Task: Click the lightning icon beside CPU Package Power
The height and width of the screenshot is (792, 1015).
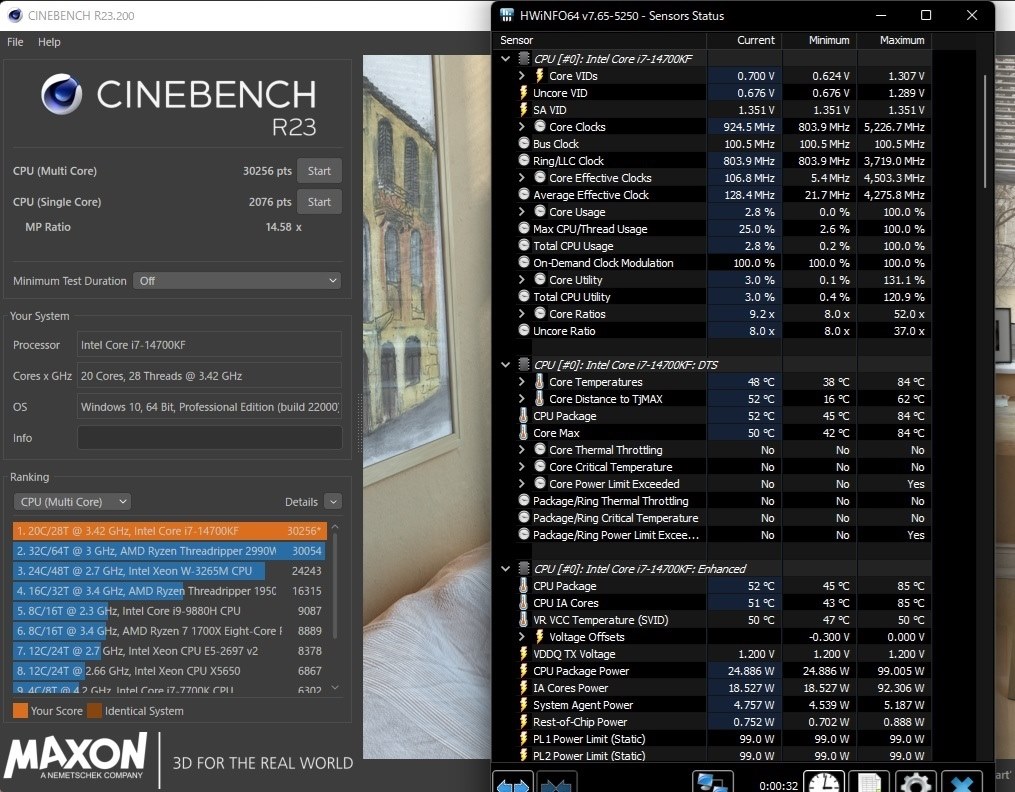Action: coord(524,670)
